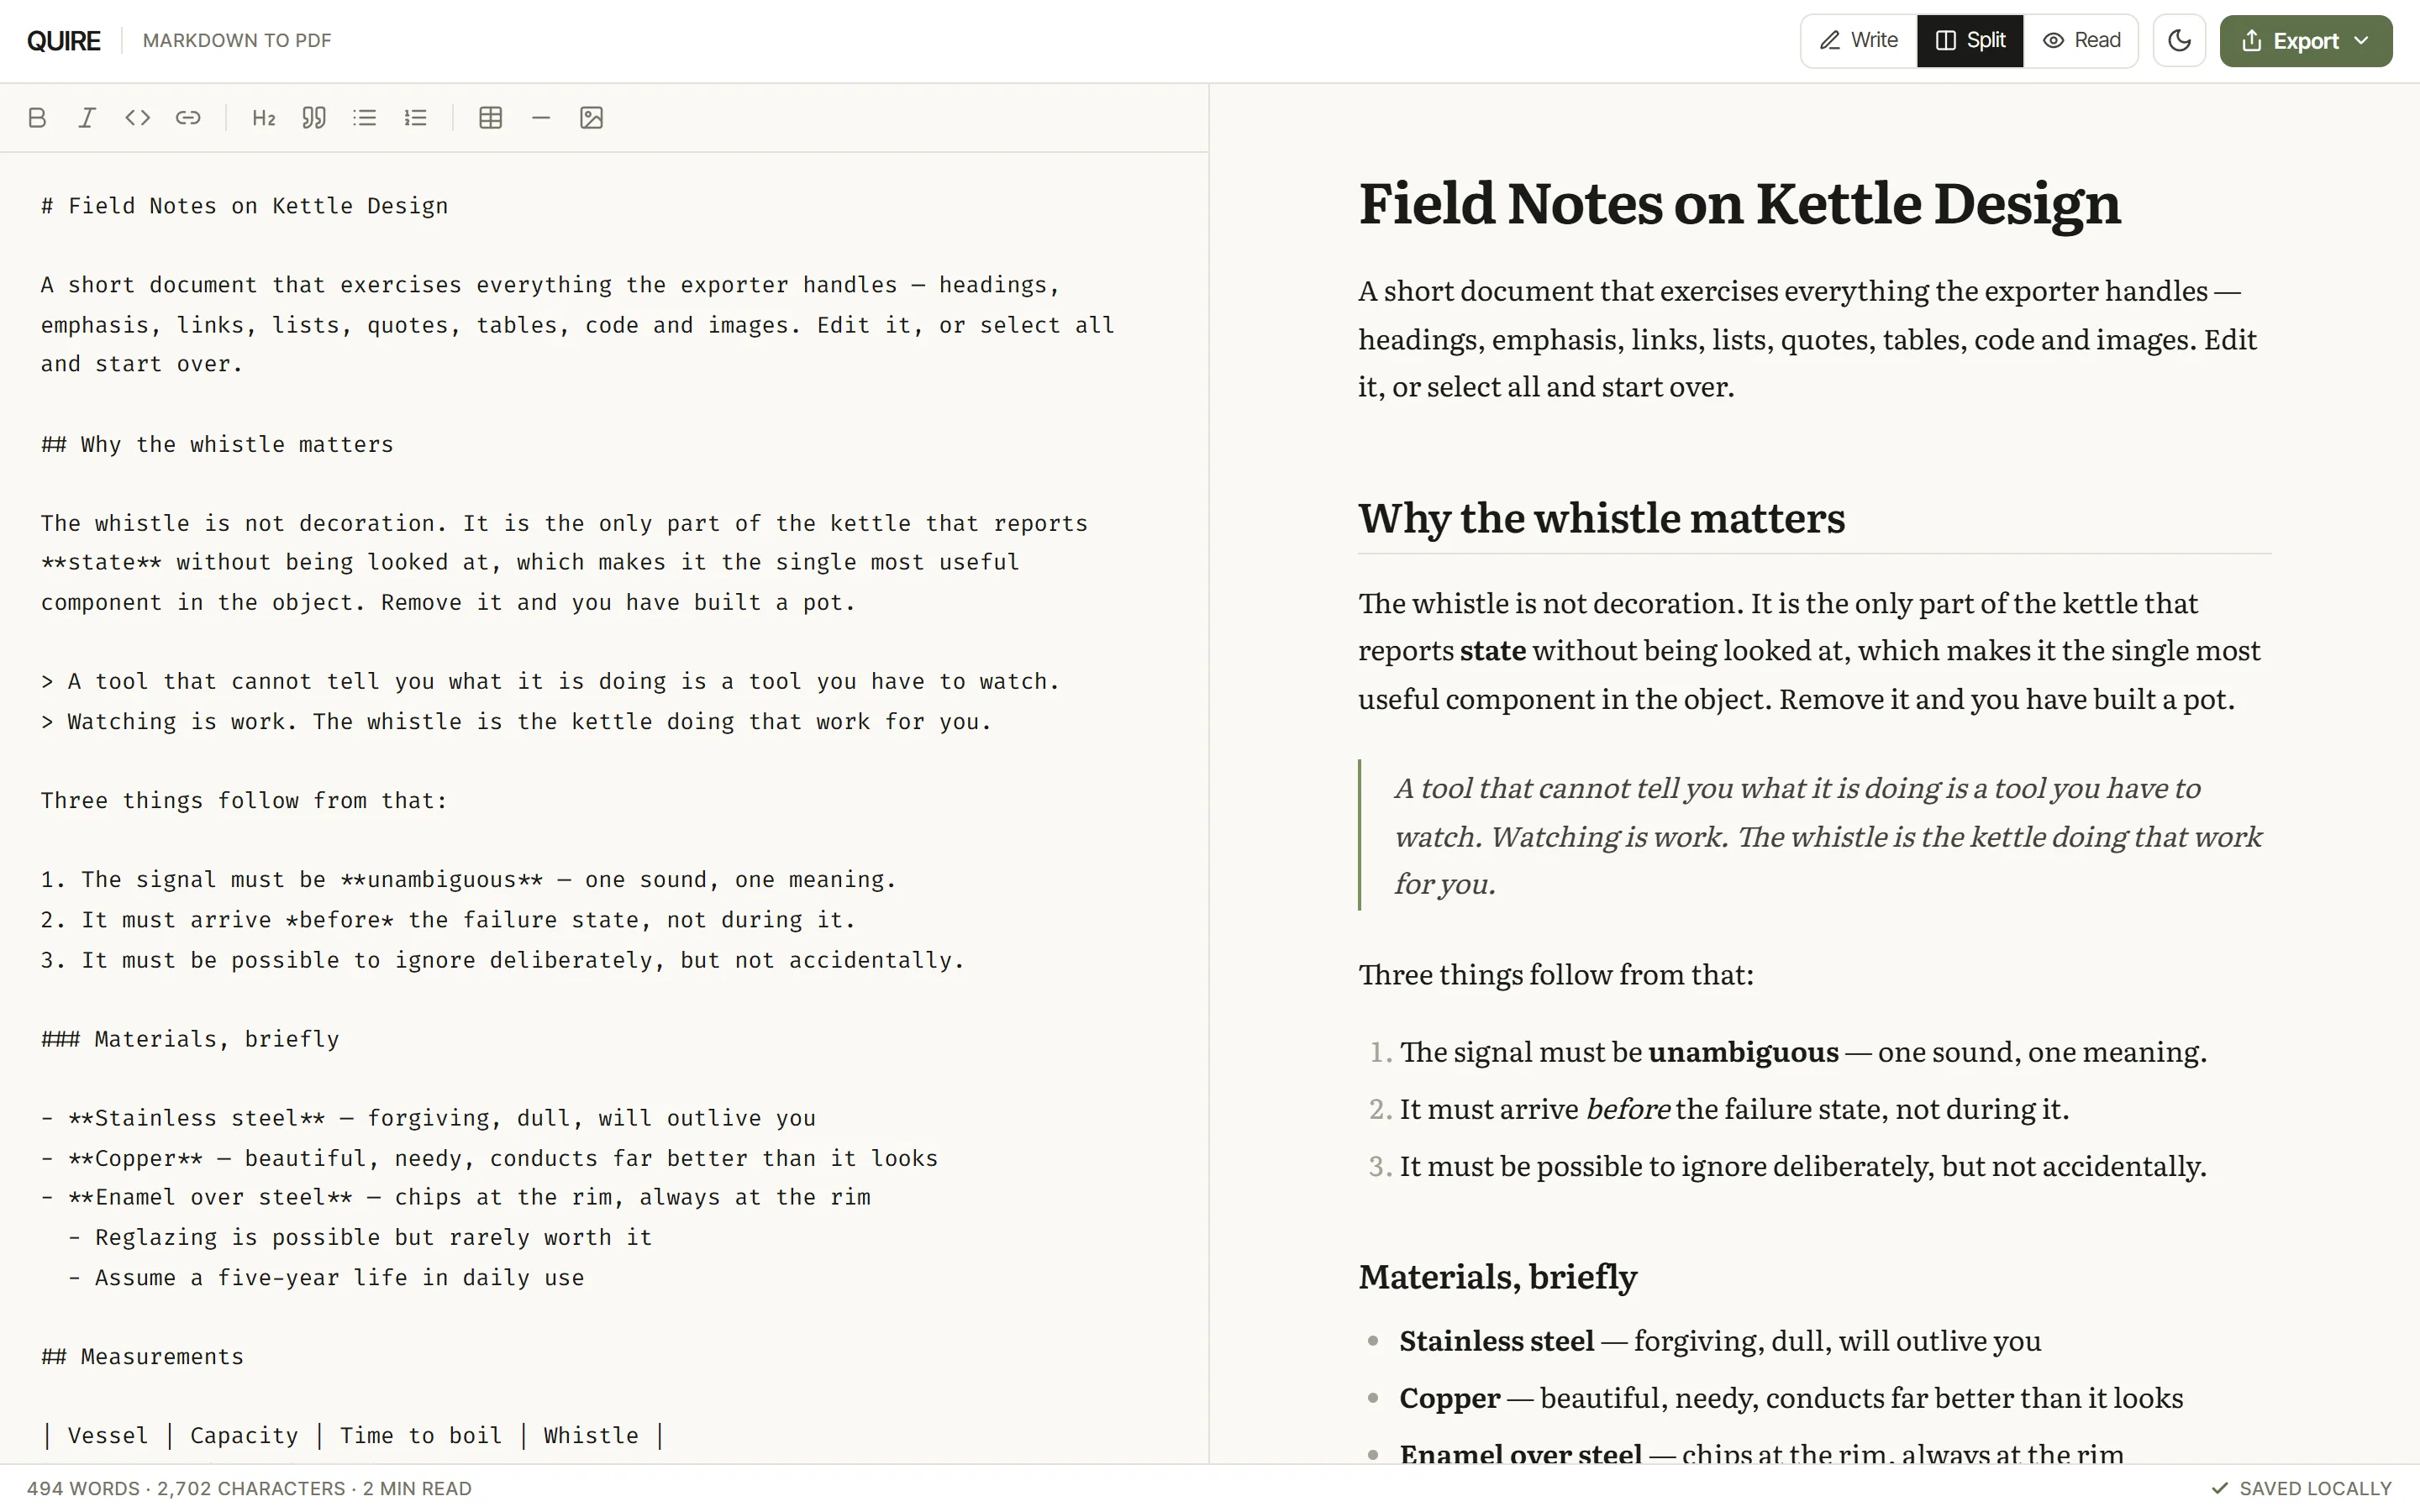Click the QUIRE logo
The image size is (2420, 1512).
point(64,41)
